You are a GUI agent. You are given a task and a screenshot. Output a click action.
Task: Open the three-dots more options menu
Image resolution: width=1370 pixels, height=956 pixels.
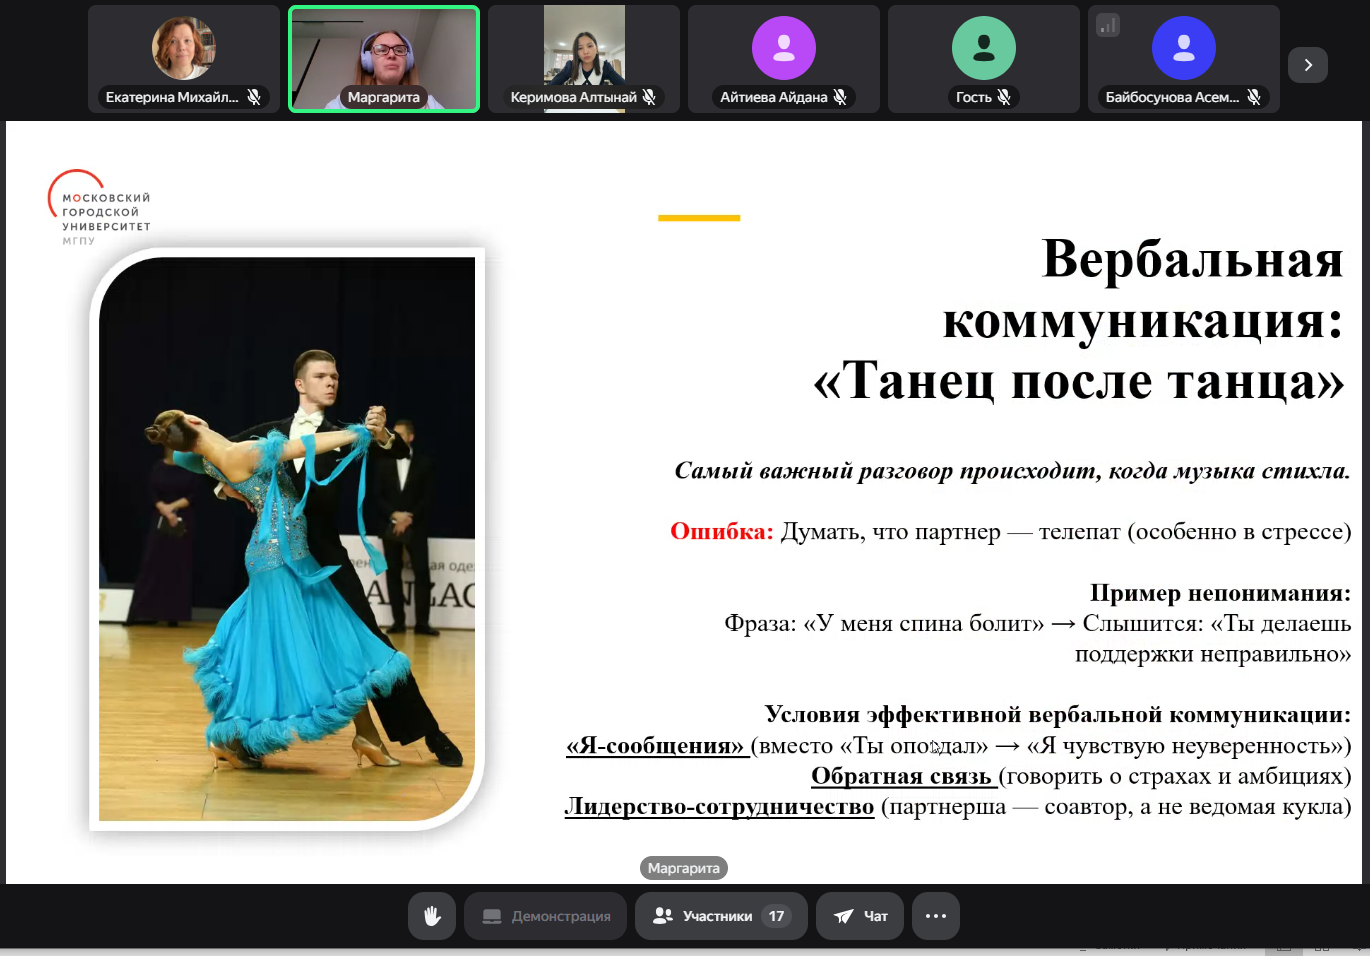click(x=936, y=916)
